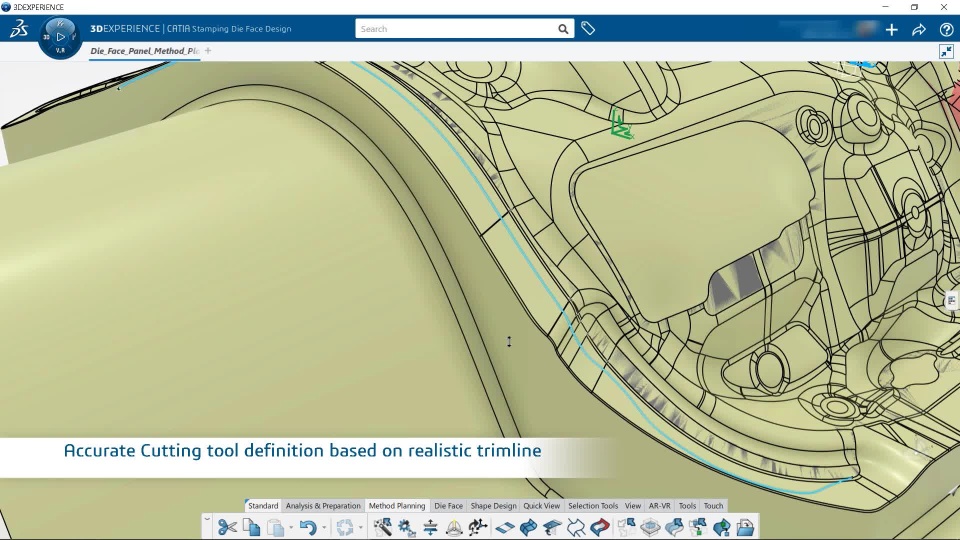960x540 pixels.
Task: Switch to the View tab
Action: [632, 506]
